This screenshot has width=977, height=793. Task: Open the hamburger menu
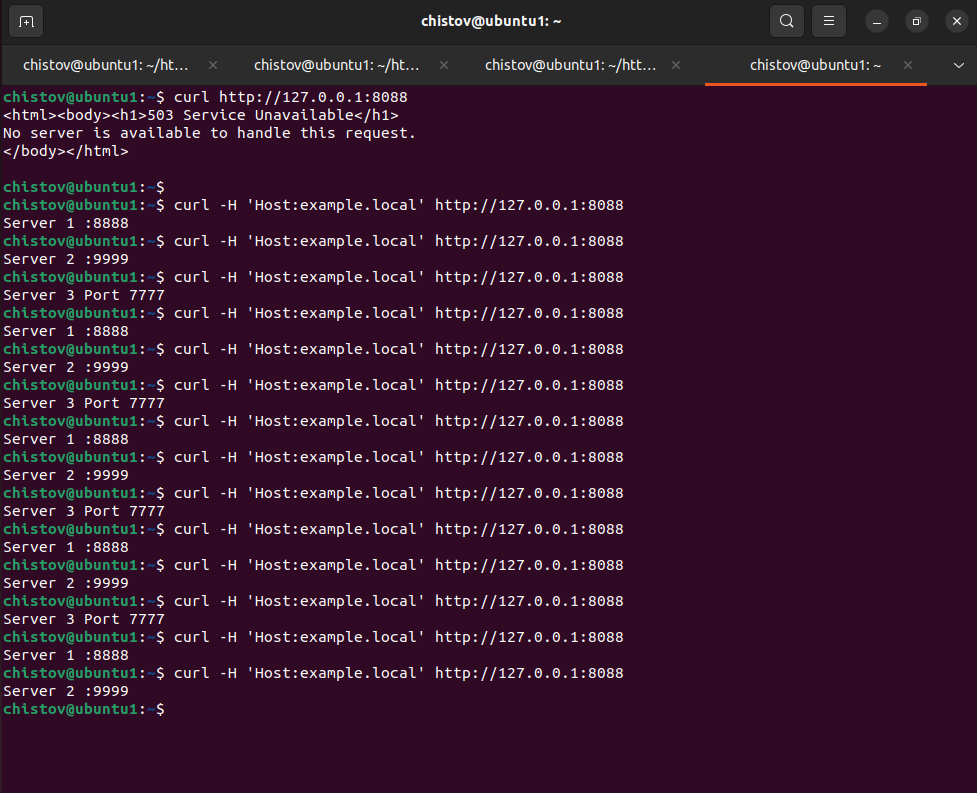831,20
